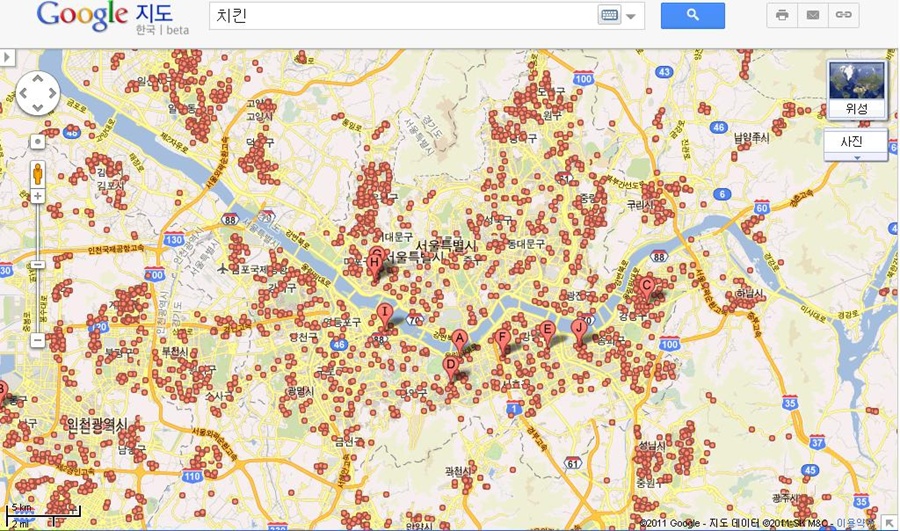Image resolution: width=900 pixels, height=531 pixels.
Task: Click the my-location dot button
Action: tap(37, 142)
